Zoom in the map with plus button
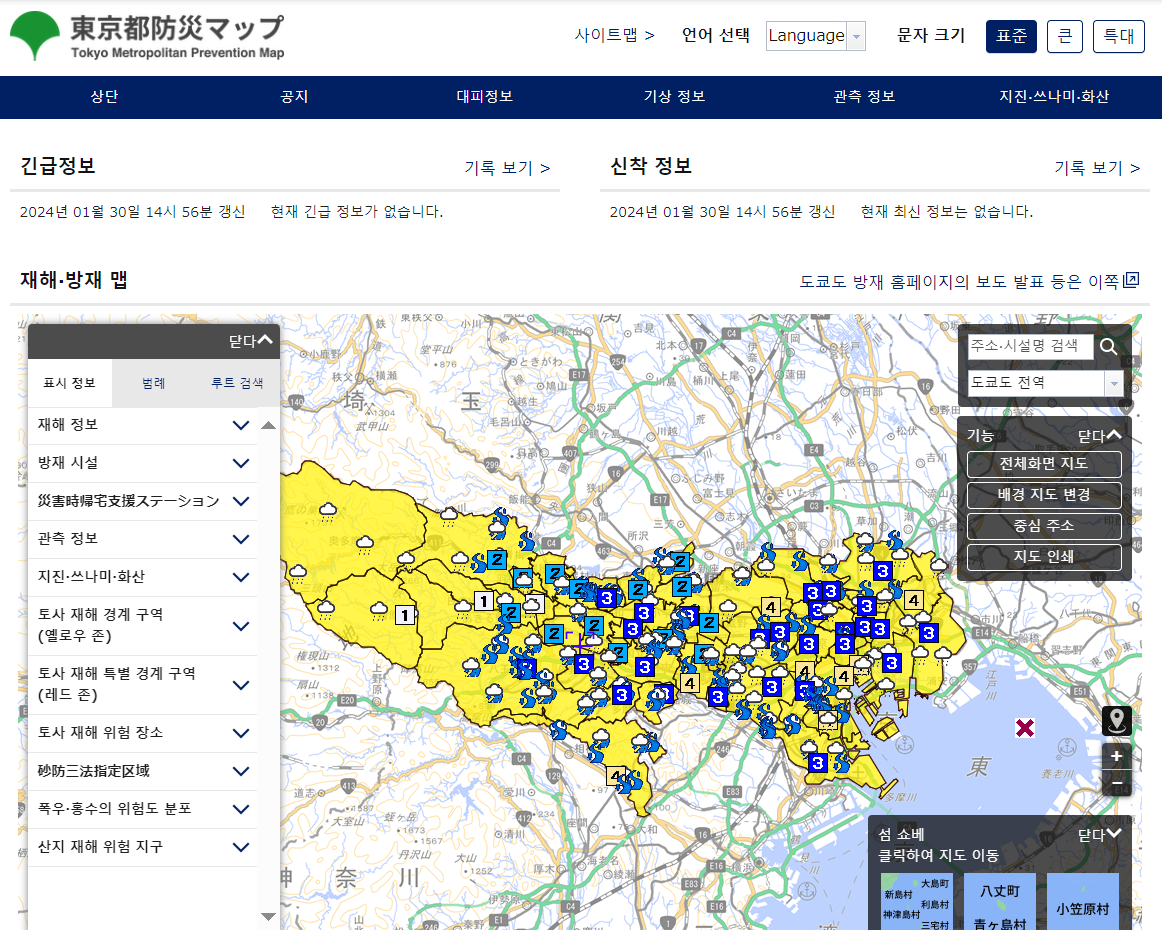 click(1117, 757)
